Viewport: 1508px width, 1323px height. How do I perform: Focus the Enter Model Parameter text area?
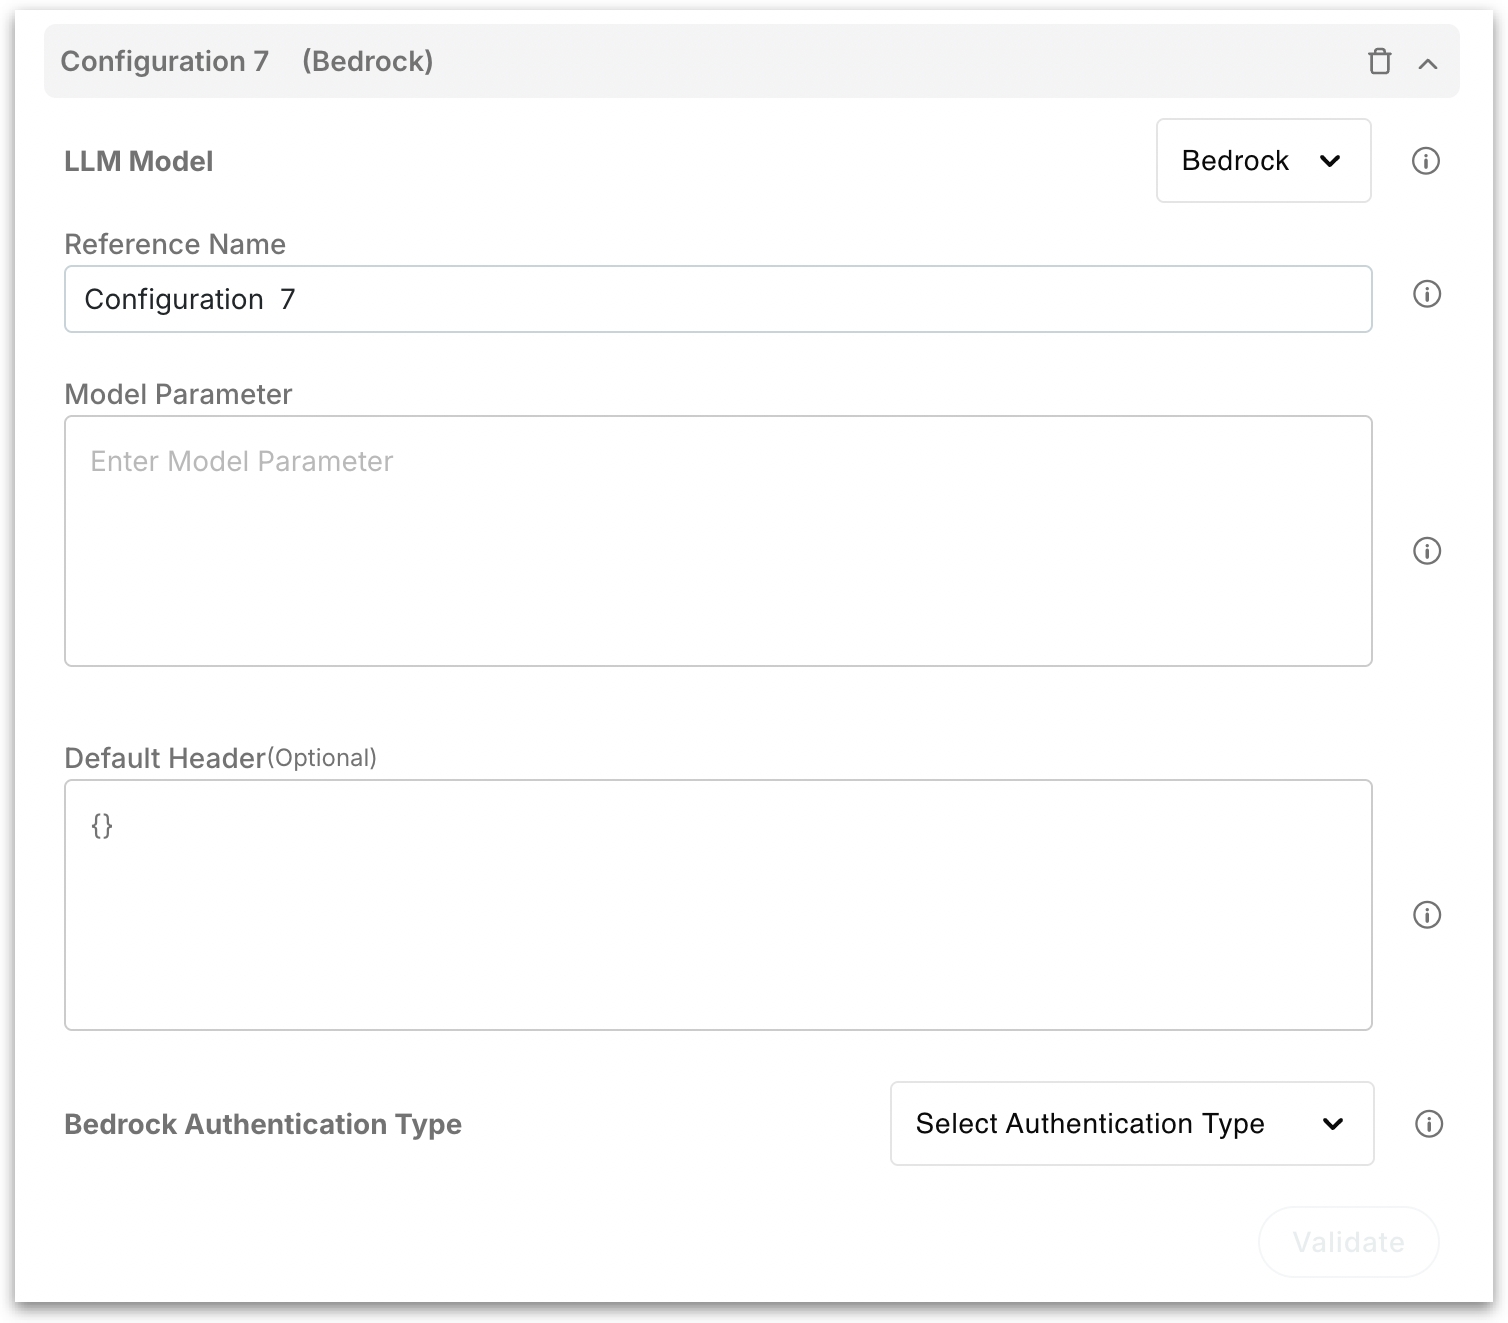coord(717,541)
